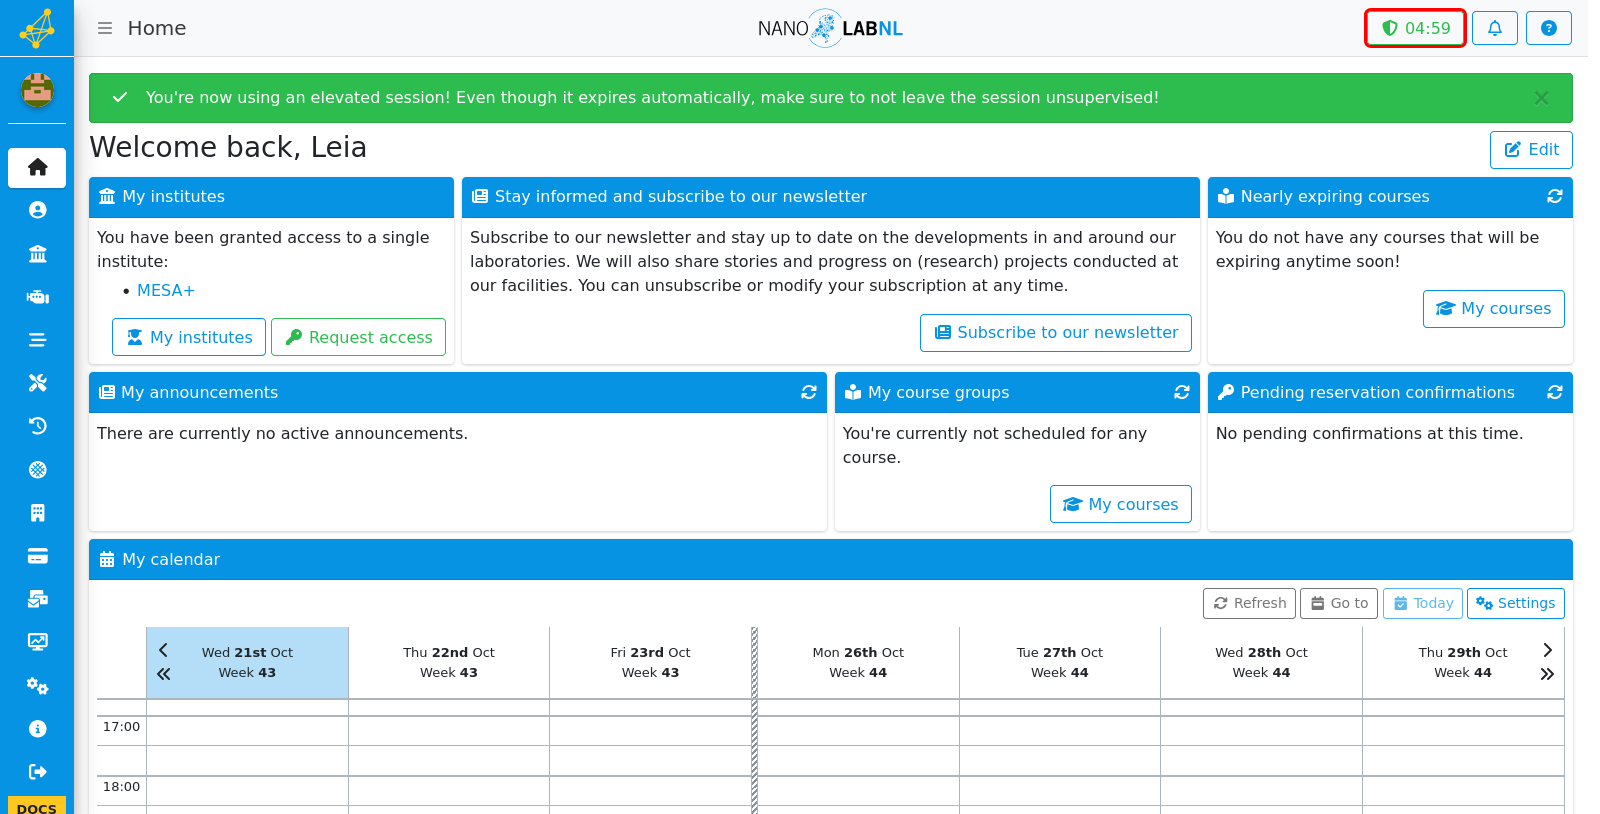
Task: Open the Home page in sidebar
Action: (x=37, y=167)
